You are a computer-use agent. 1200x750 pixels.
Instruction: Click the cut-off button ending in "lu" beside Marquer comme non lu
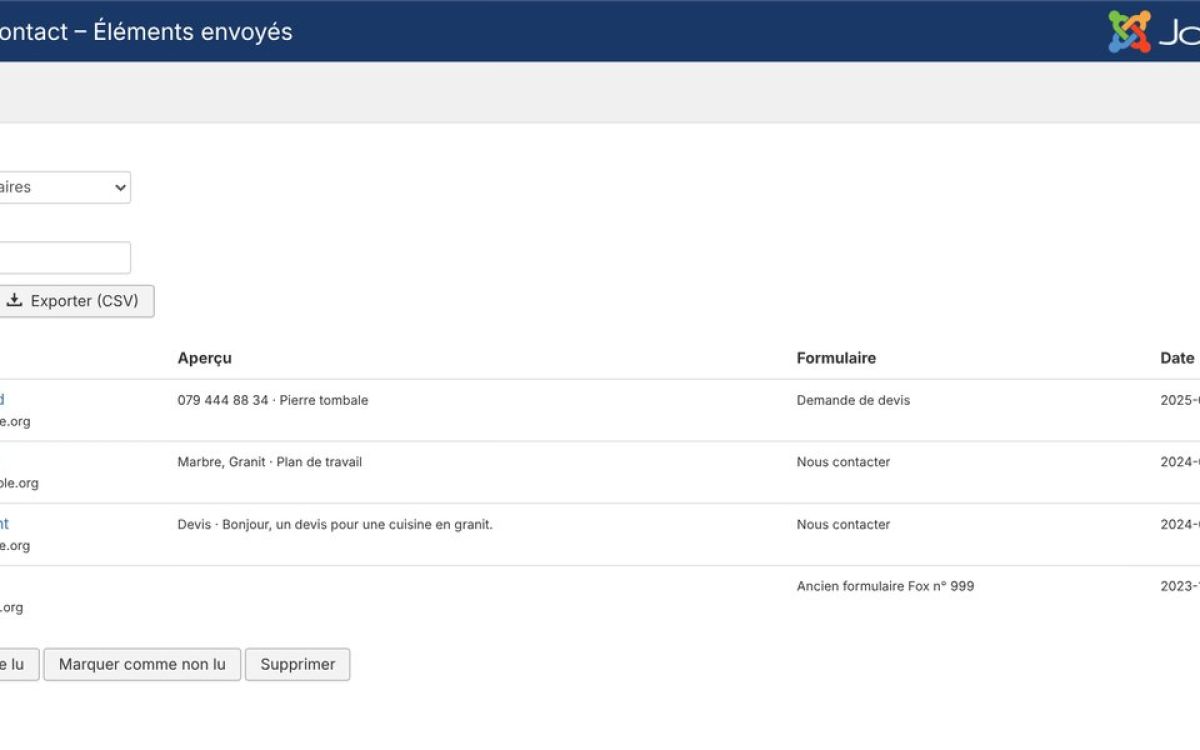[x=19, y=664]
